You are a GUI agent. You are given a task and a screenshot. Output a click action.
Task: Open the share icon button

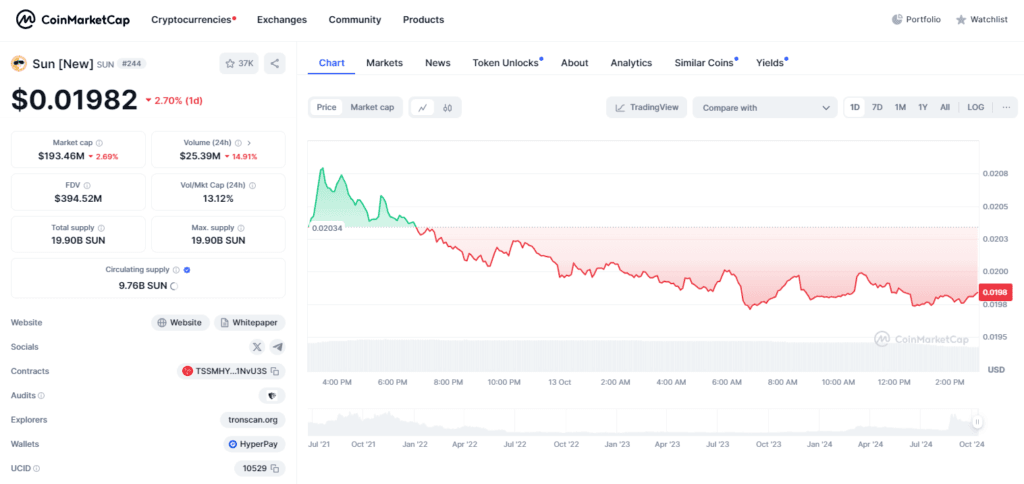[274, 63]
